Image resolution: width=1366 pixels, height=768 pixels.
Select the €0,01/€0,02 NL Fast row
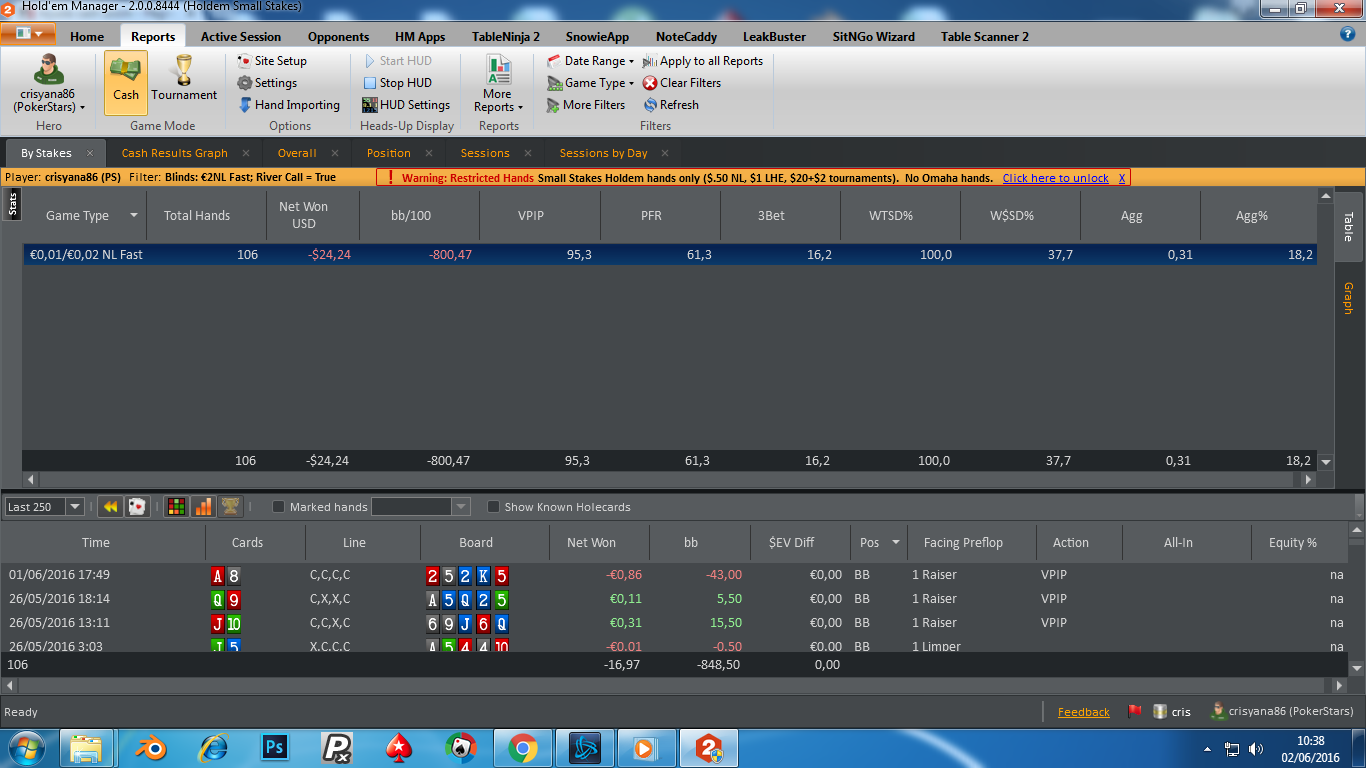(670, 255)
